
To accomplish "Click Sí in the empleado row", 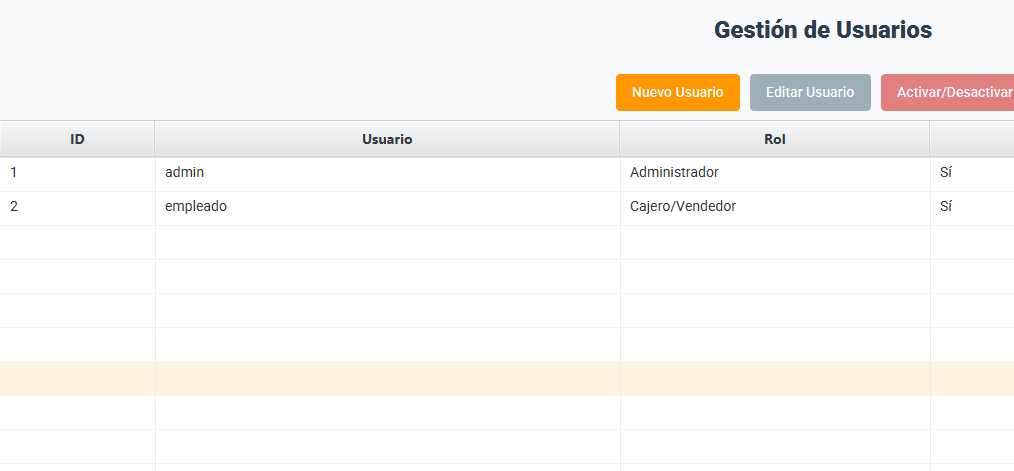I will click(x=972, y=208).
